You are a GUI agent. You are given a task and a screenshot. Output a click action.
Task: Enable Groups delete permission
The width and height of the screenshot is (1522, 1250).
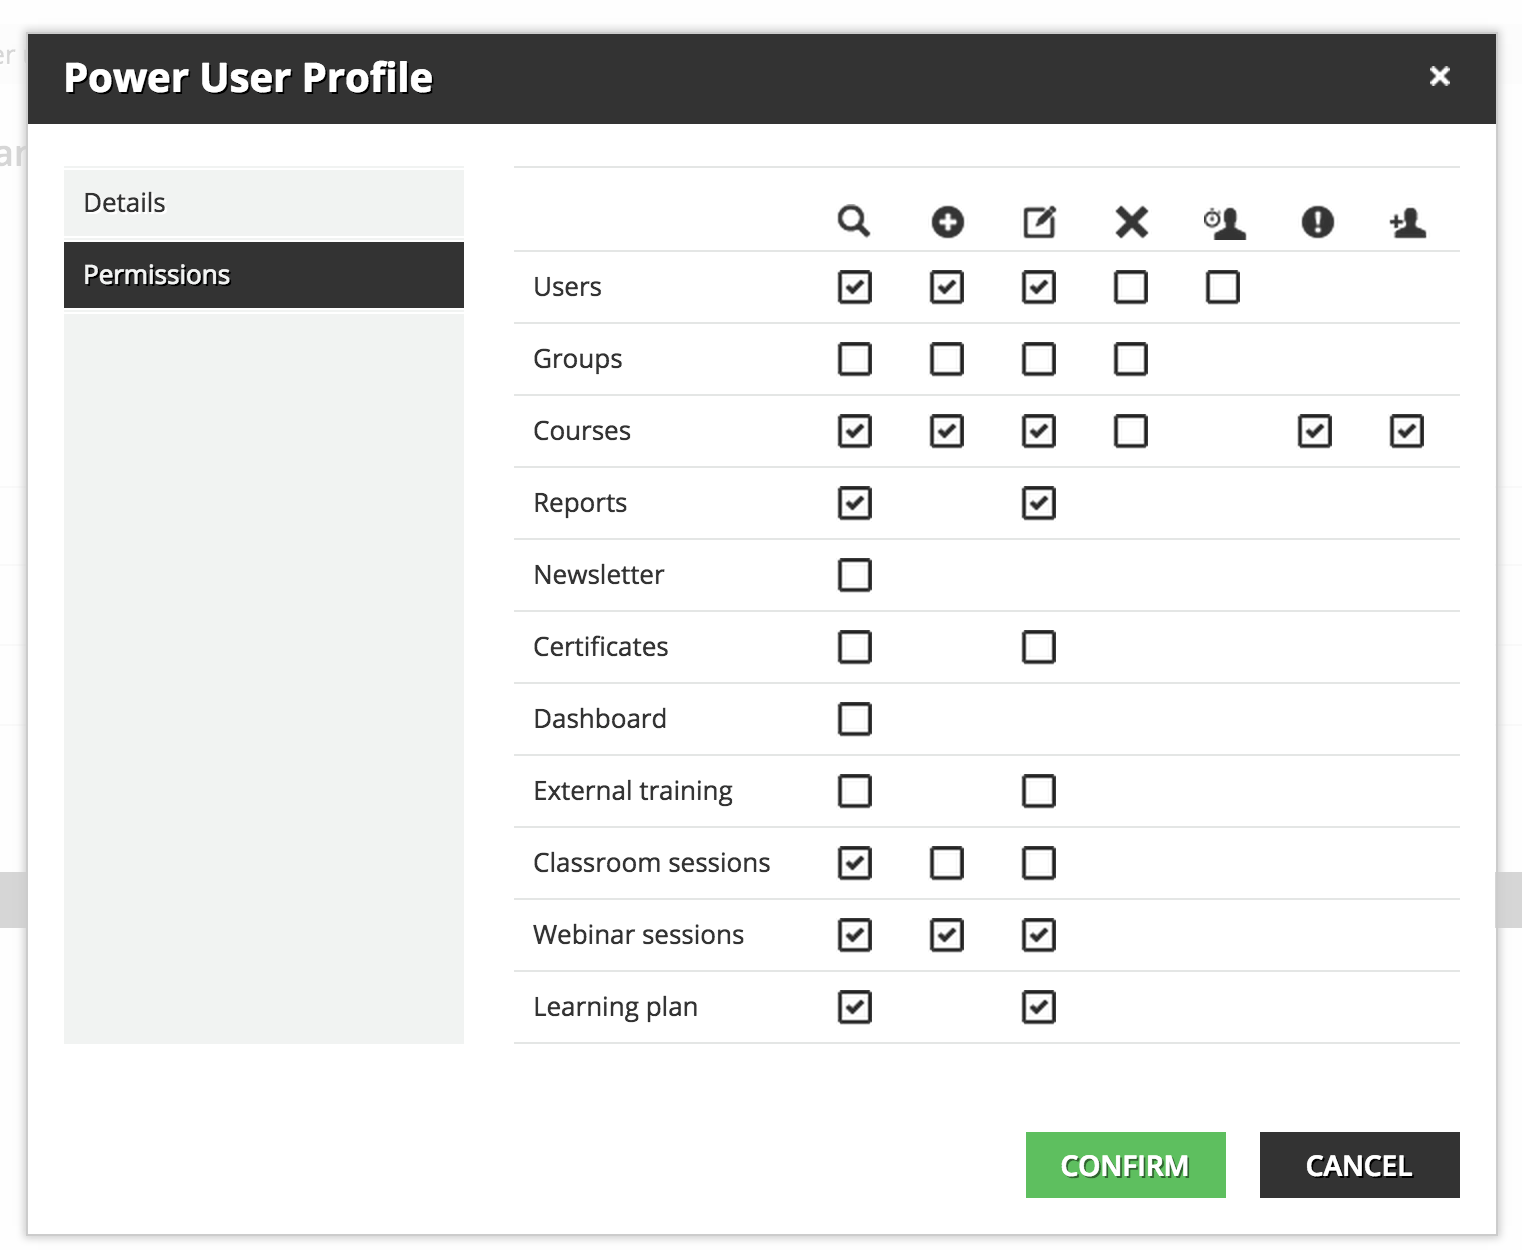tap(1131, 359)
